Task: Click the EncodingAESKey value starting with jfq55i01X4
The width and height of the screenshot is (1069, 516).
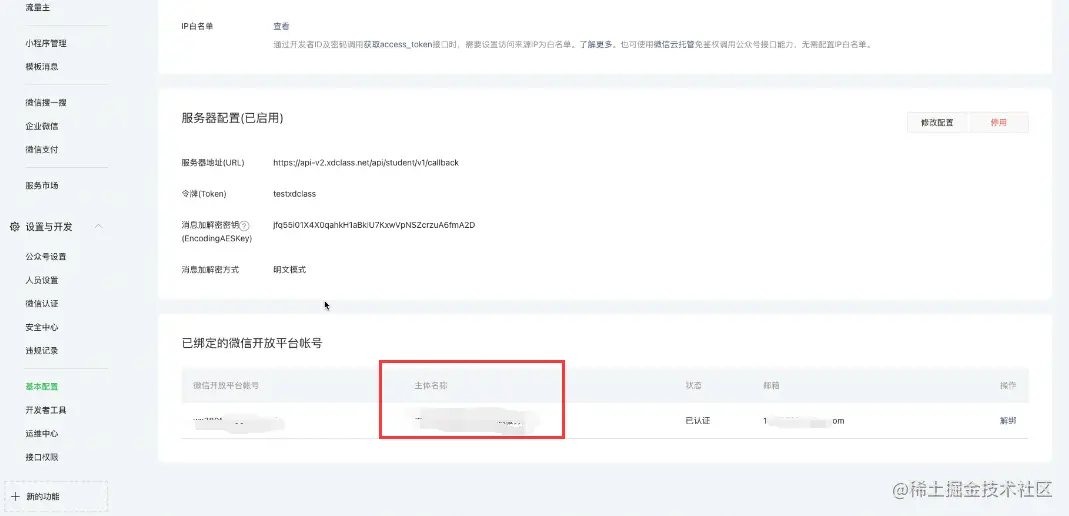Action: click(374, 225)
